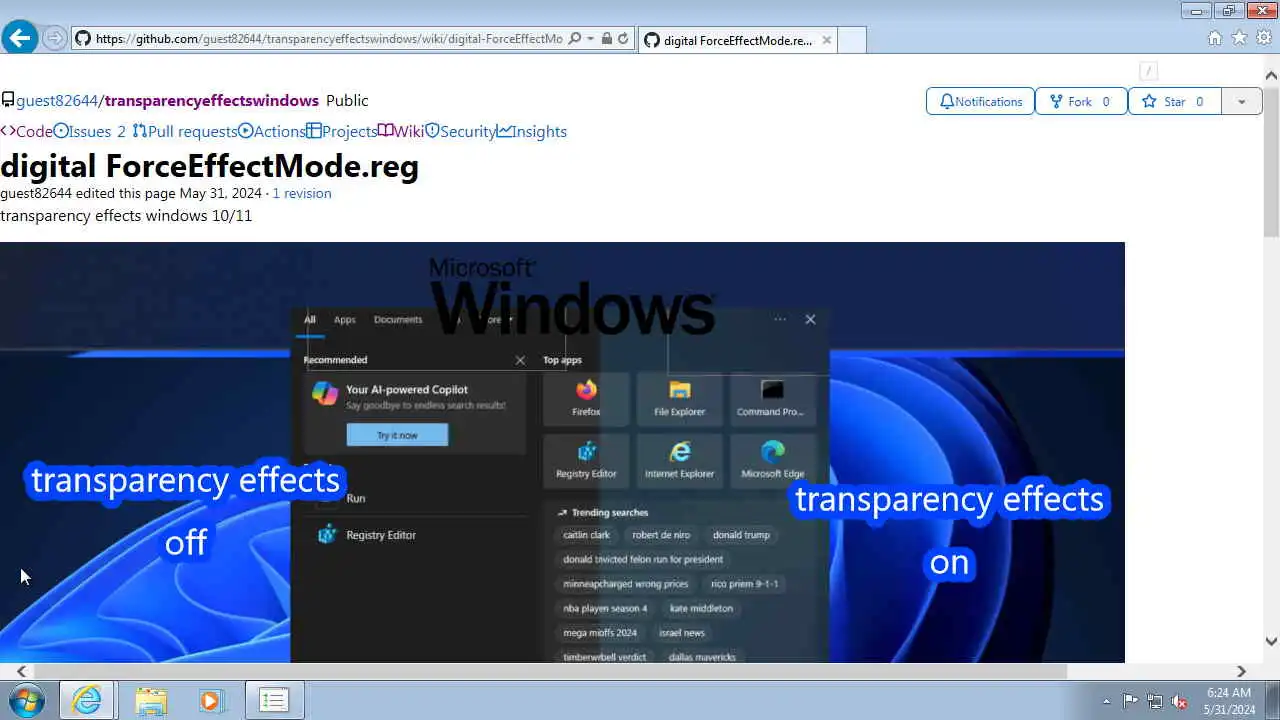Screen dimensions: 1280x720
Task: Click the repository book icon
Action: pyautogui.click(x=8, y=100)
